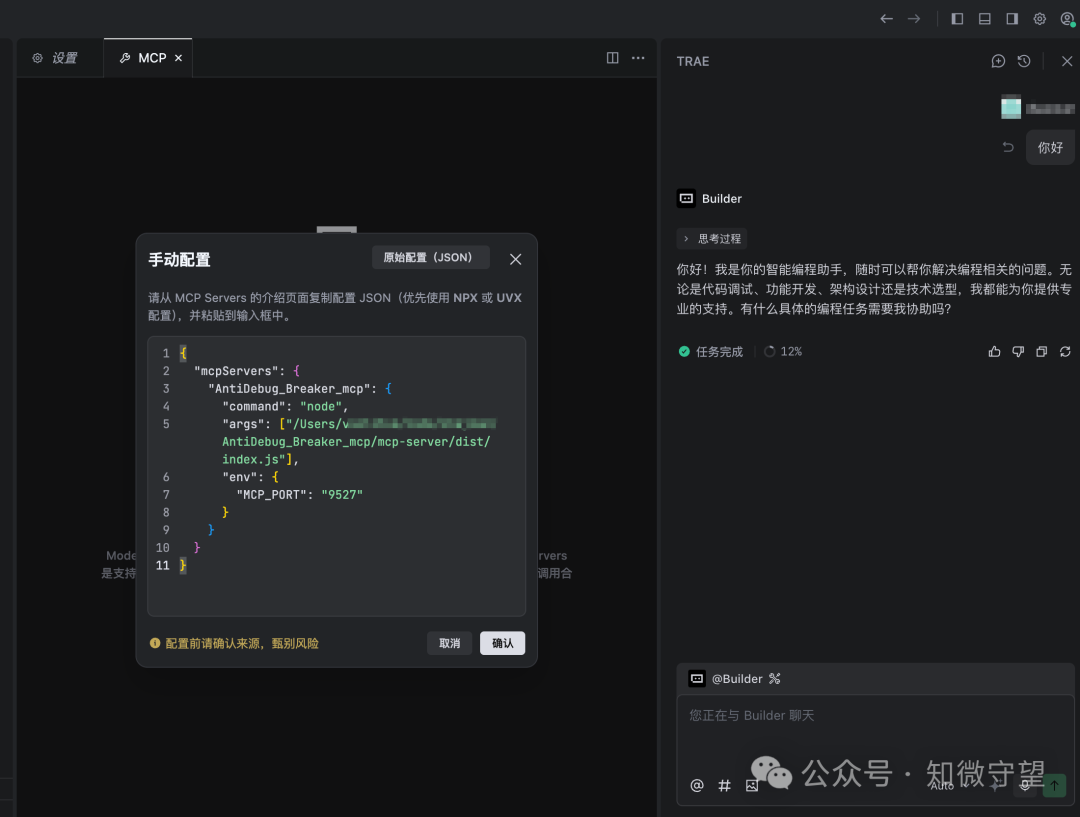Click the "node" value on line 4

[321, 407]
